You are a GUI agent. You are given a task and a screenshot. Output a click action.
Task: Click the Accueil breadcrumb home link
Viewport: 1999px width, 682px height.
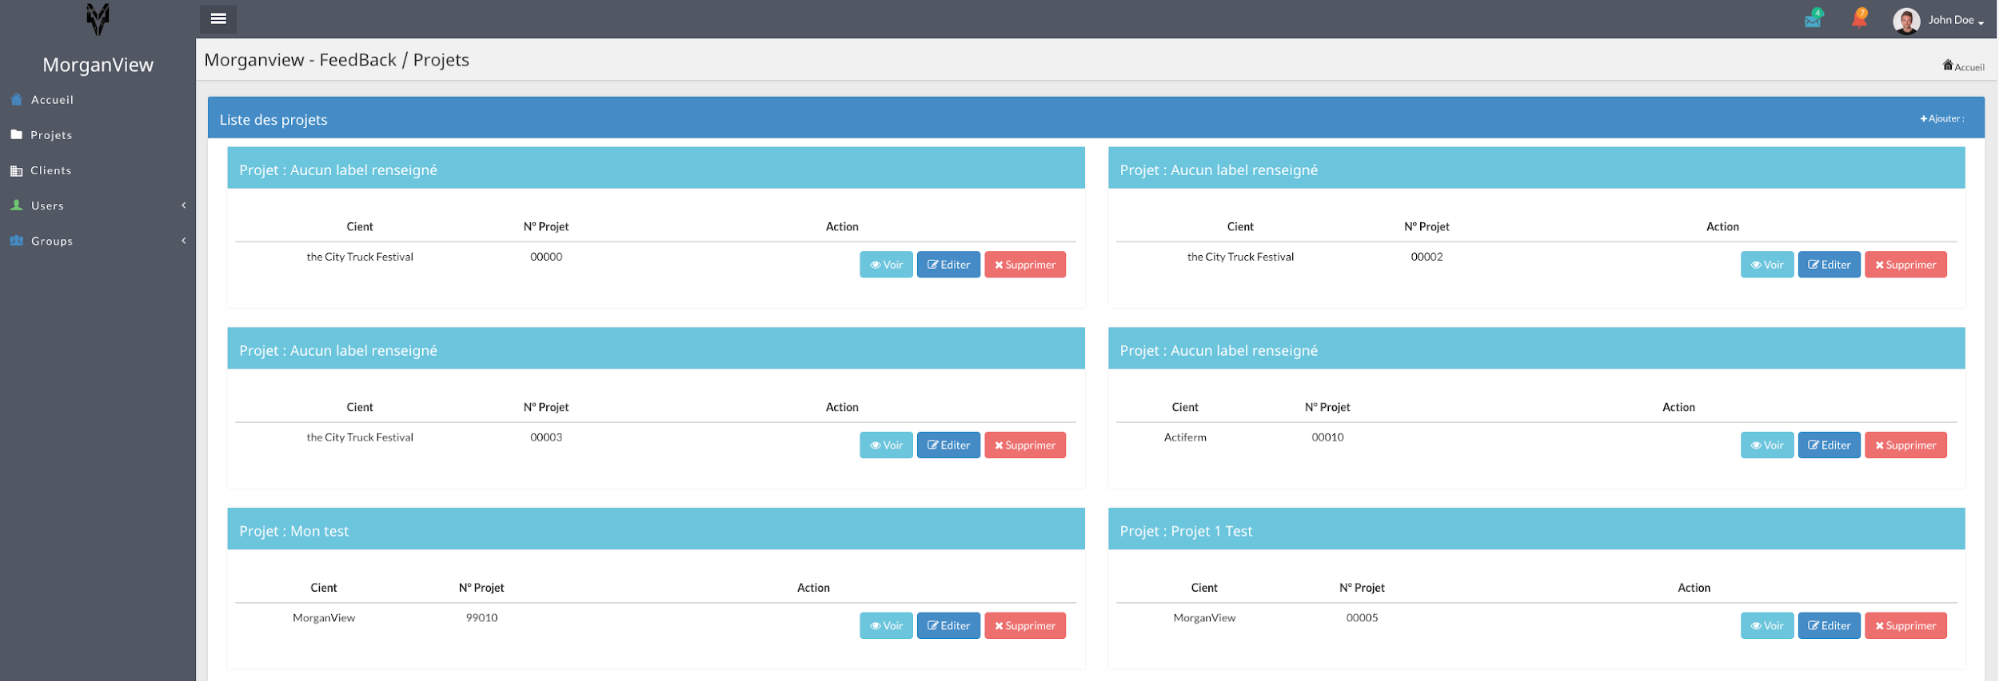coord(1963,67)
